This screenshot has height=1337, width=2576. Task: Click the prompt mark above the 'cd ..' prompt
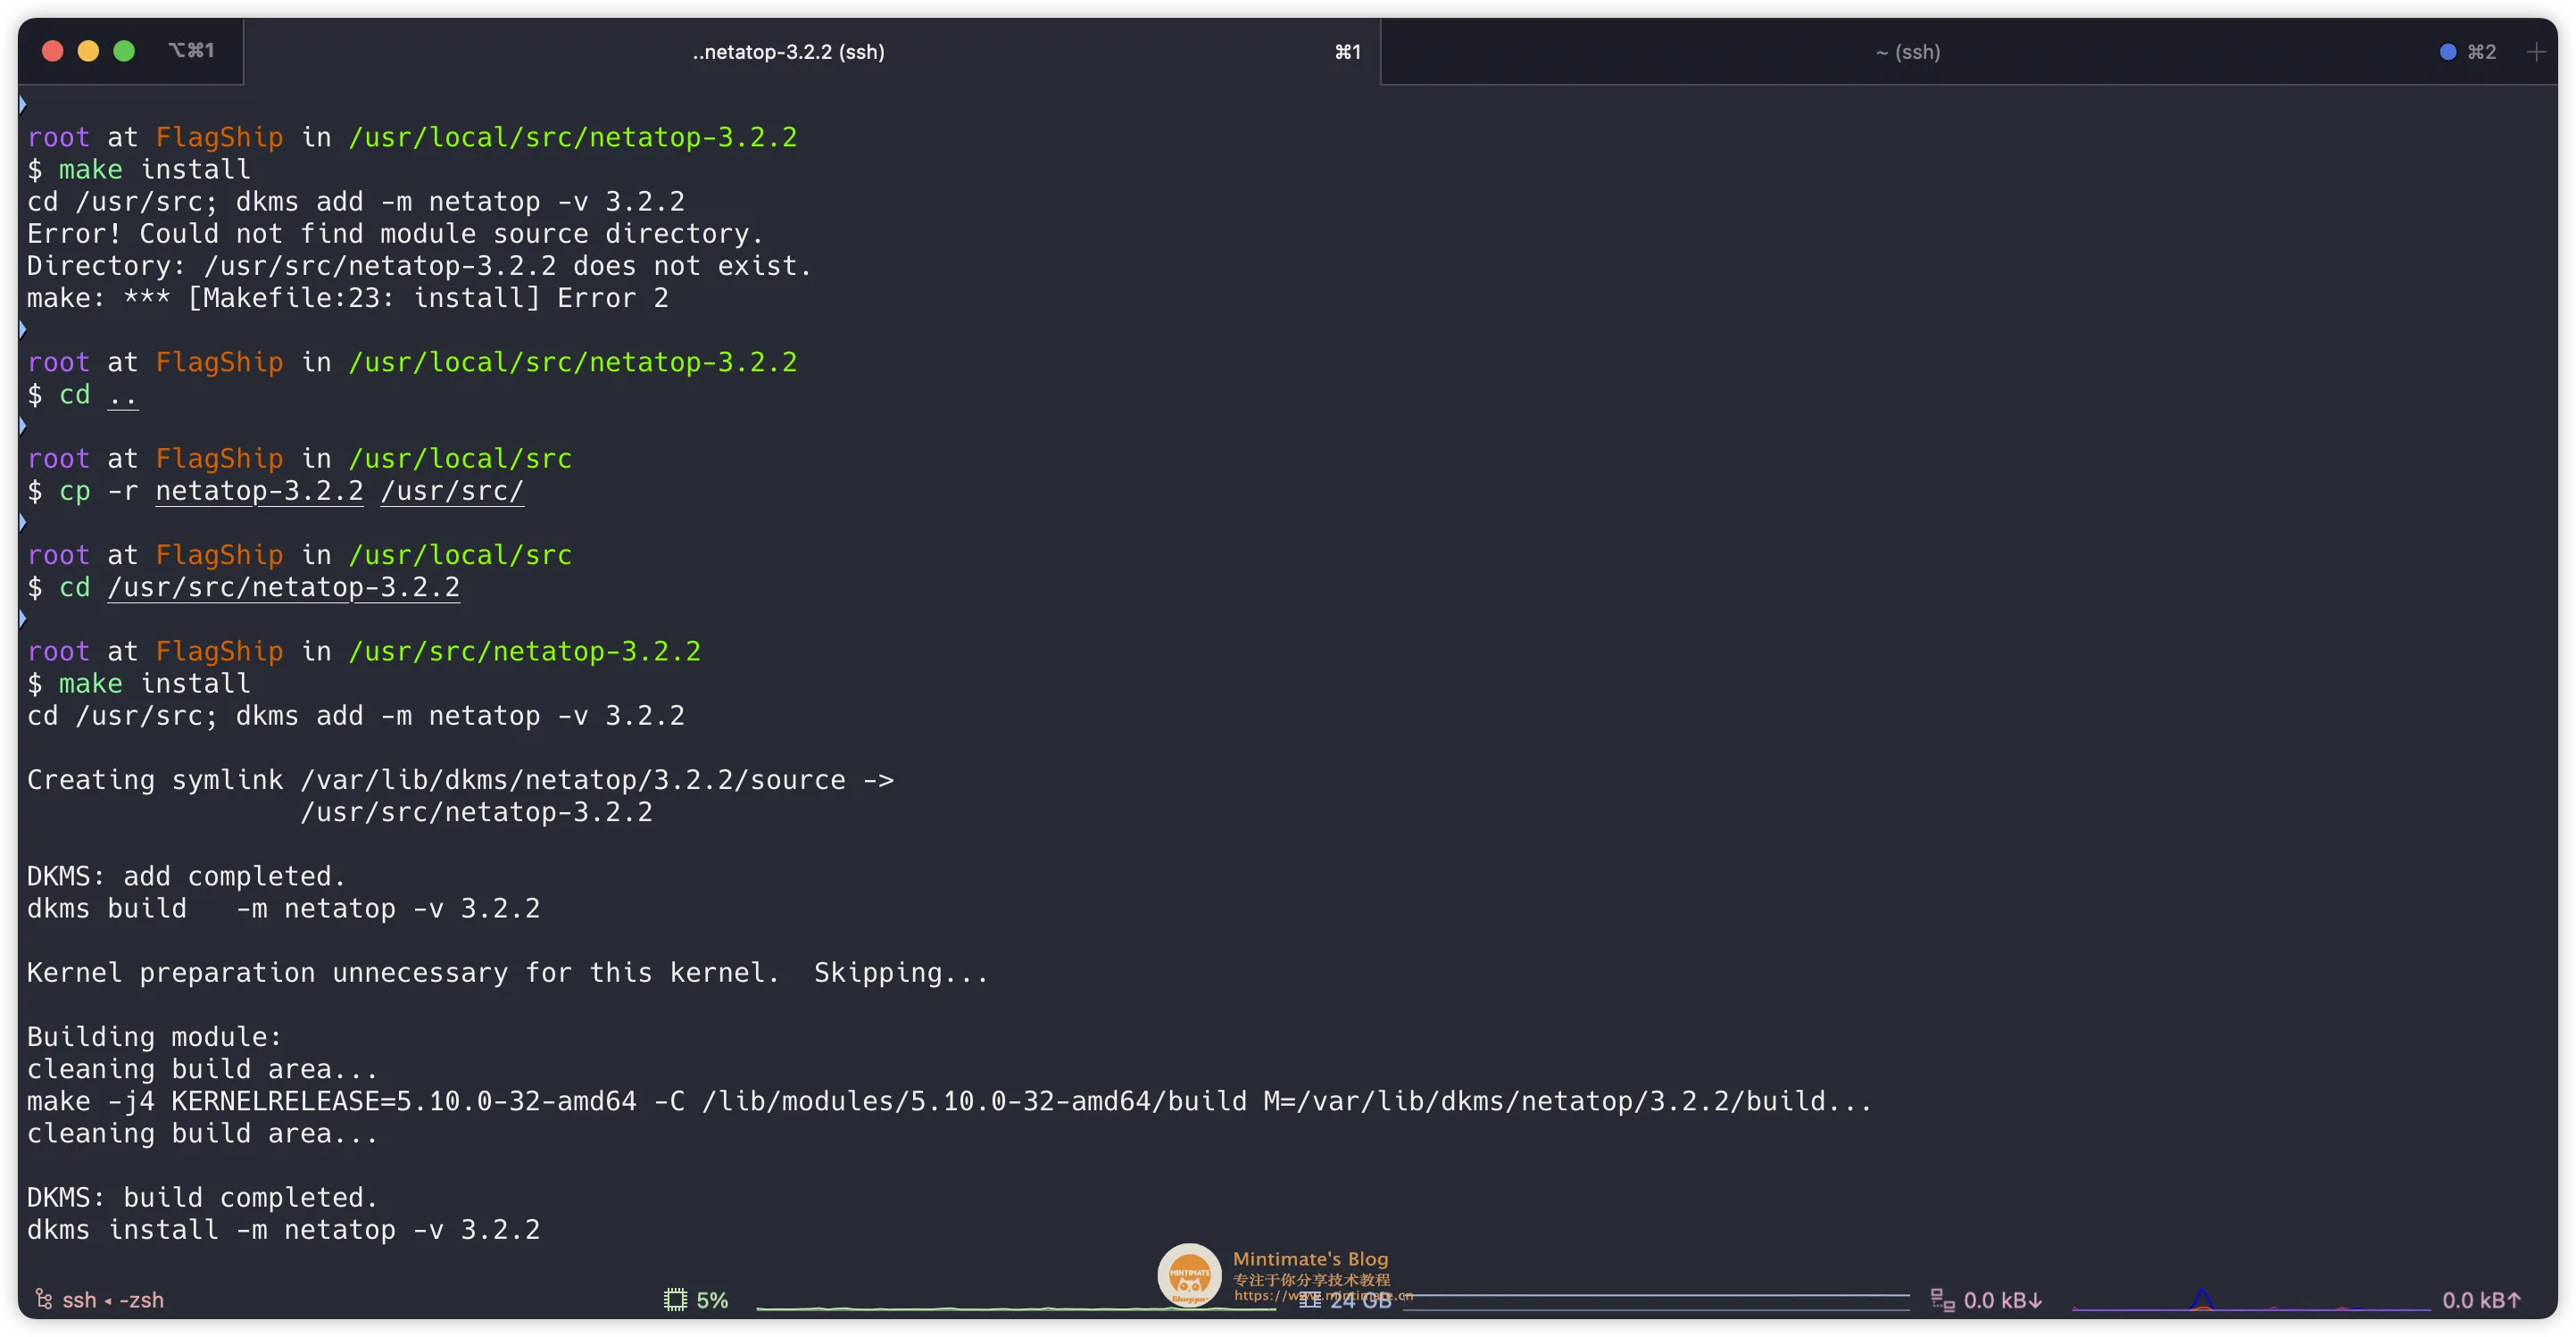pos(22,330)
